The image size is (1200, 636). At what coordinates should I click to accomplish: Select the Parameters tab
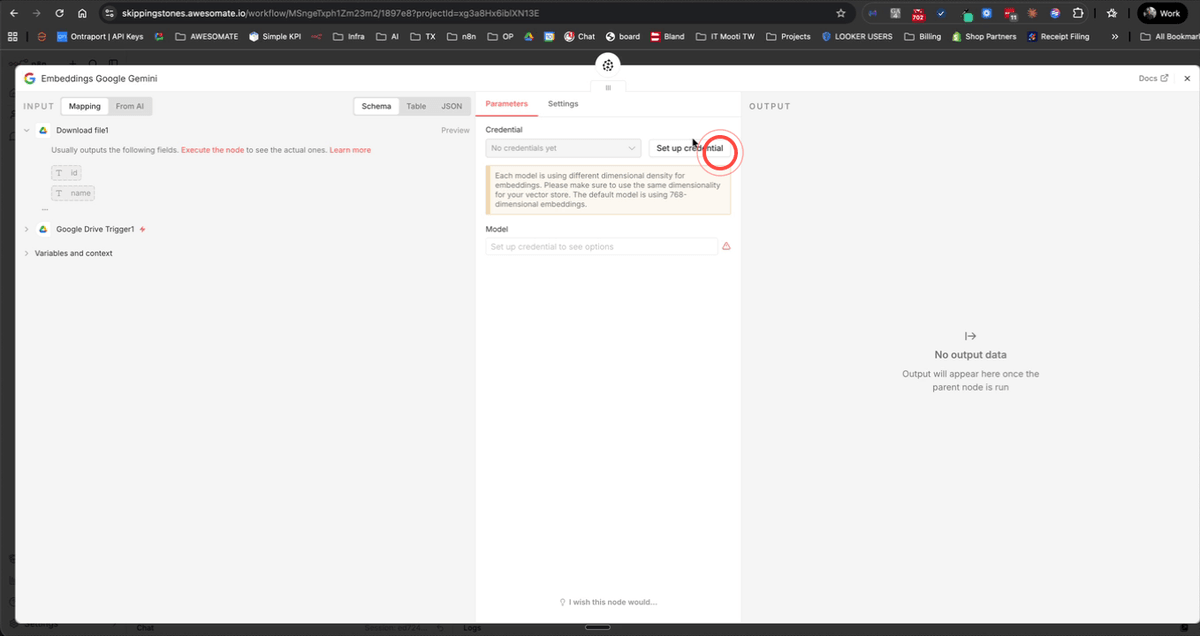[x=506, y=104]
